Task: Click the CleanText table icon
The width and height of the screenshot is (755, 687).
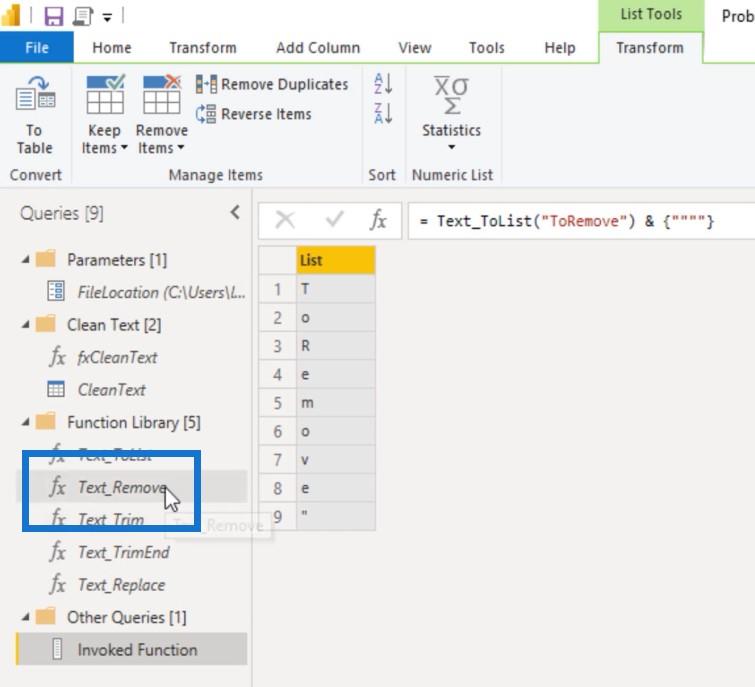Action: tap(56, 389)
